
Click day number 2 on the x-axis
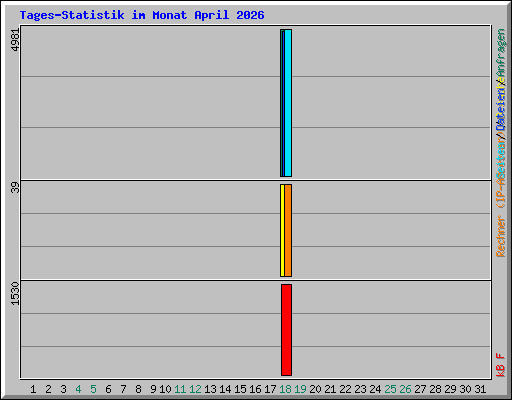pyautogui.click(x=48, y=389)
